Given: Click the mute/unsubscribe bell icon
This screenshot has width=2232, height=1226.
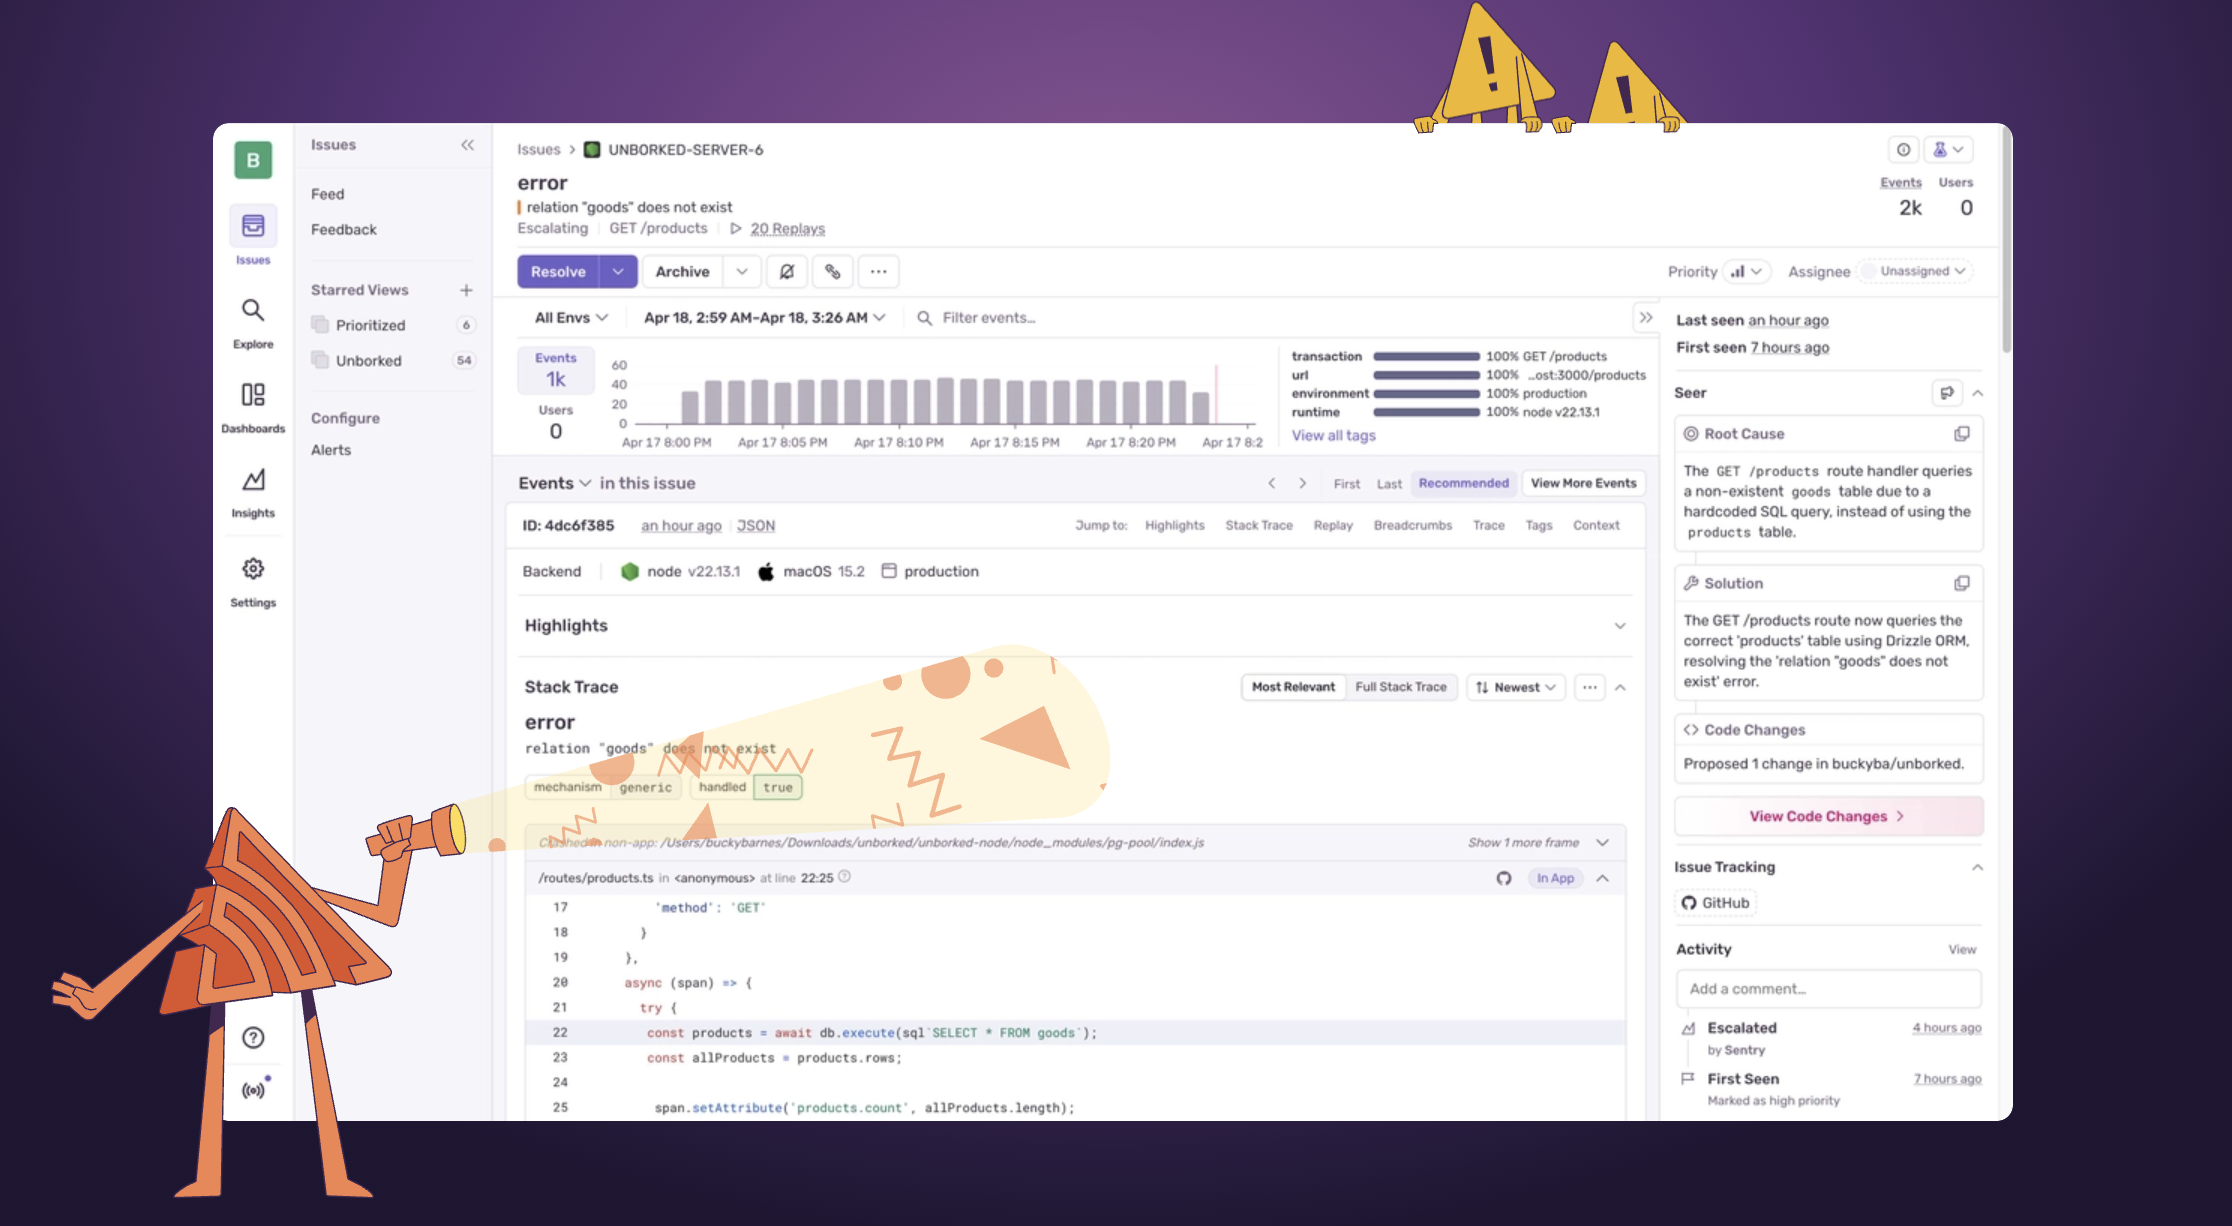Looking at the screenshot, I should pos(787,272).
